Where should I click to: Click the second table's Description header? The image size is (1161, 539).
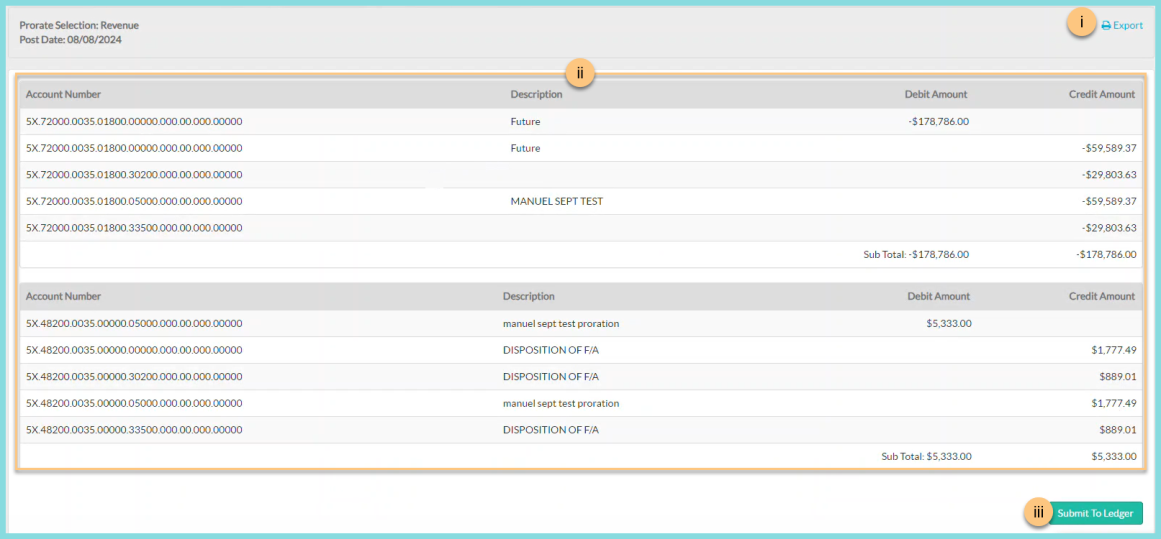tap(528, 297)
